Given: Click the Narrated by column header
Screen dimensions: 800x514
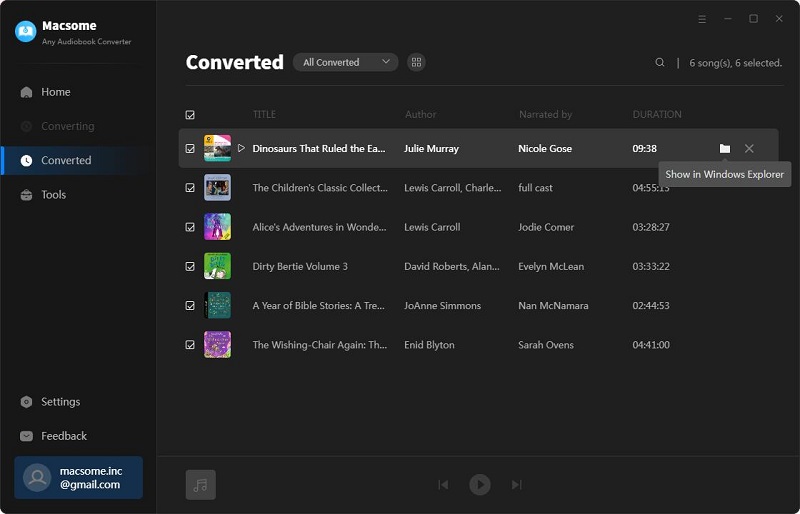Looking at the screenshot, I should (545, 114).
